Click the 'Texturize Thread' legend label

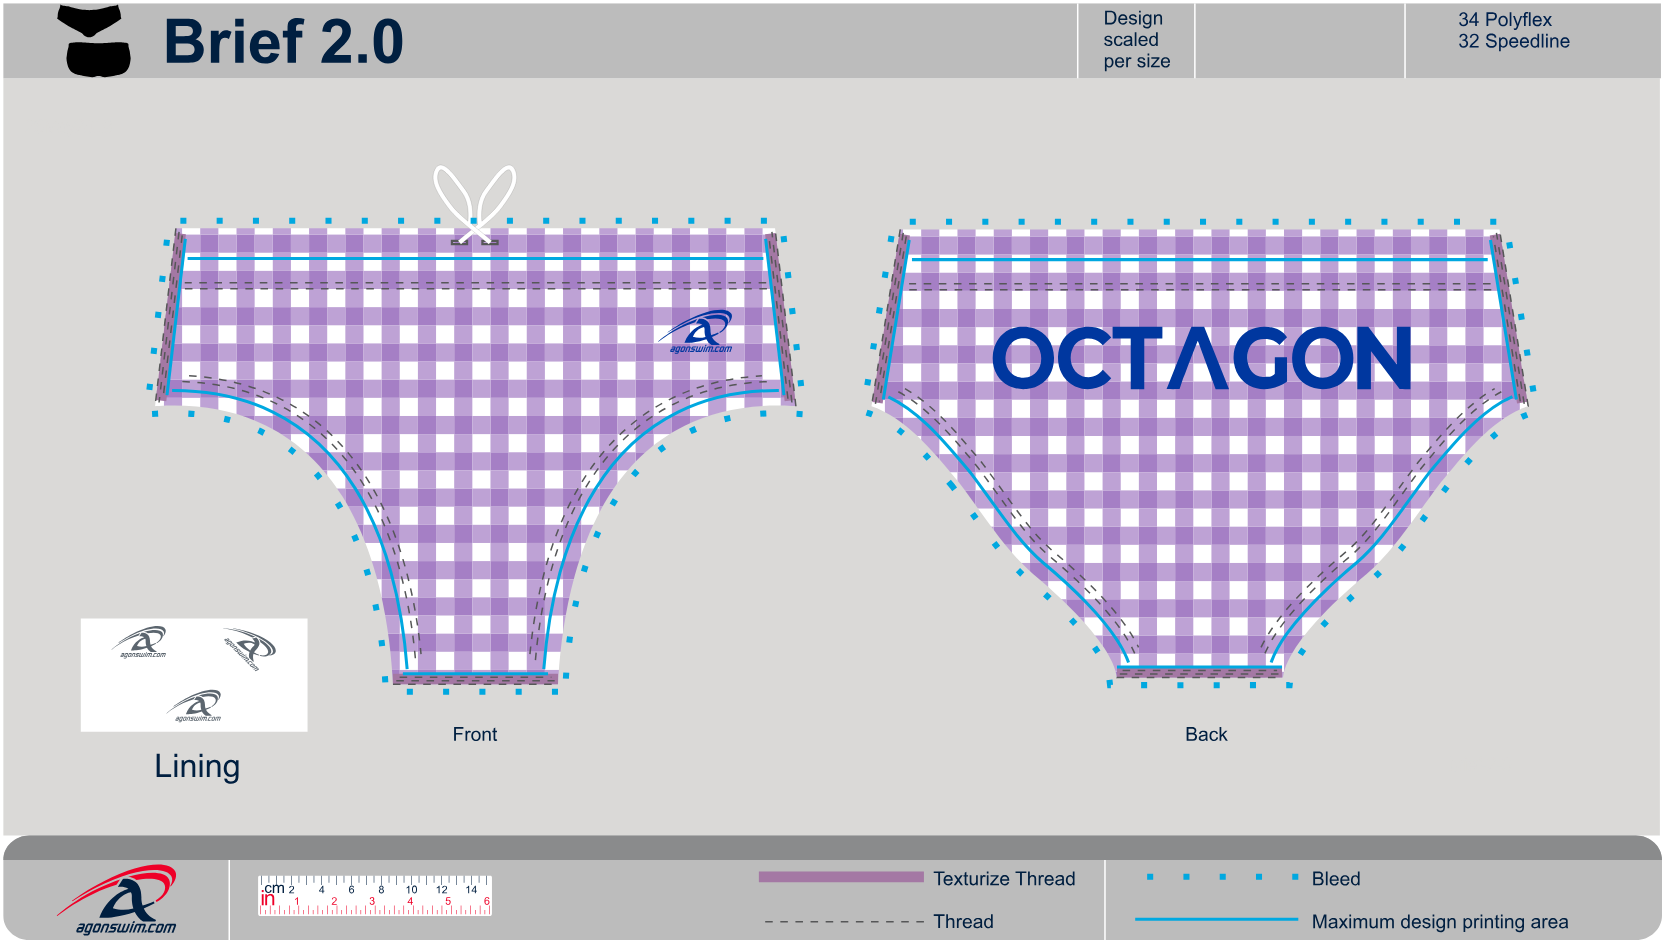(1004, 879)
